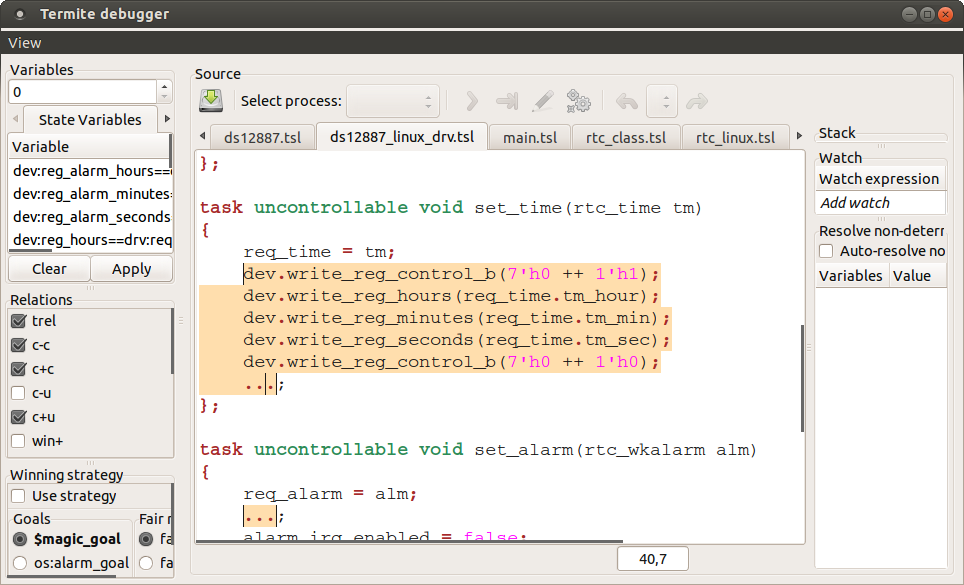Open the Select process dropdown
The width and height of the screenshot is (964, 585).
point(393,101)
